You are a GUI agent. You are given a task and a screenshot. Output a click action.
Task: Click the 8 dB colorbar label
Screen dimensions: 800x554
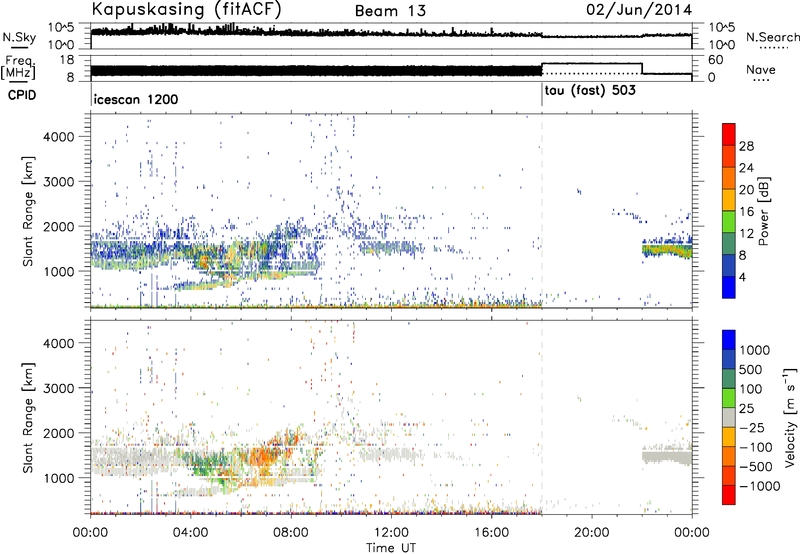[742, 256]
